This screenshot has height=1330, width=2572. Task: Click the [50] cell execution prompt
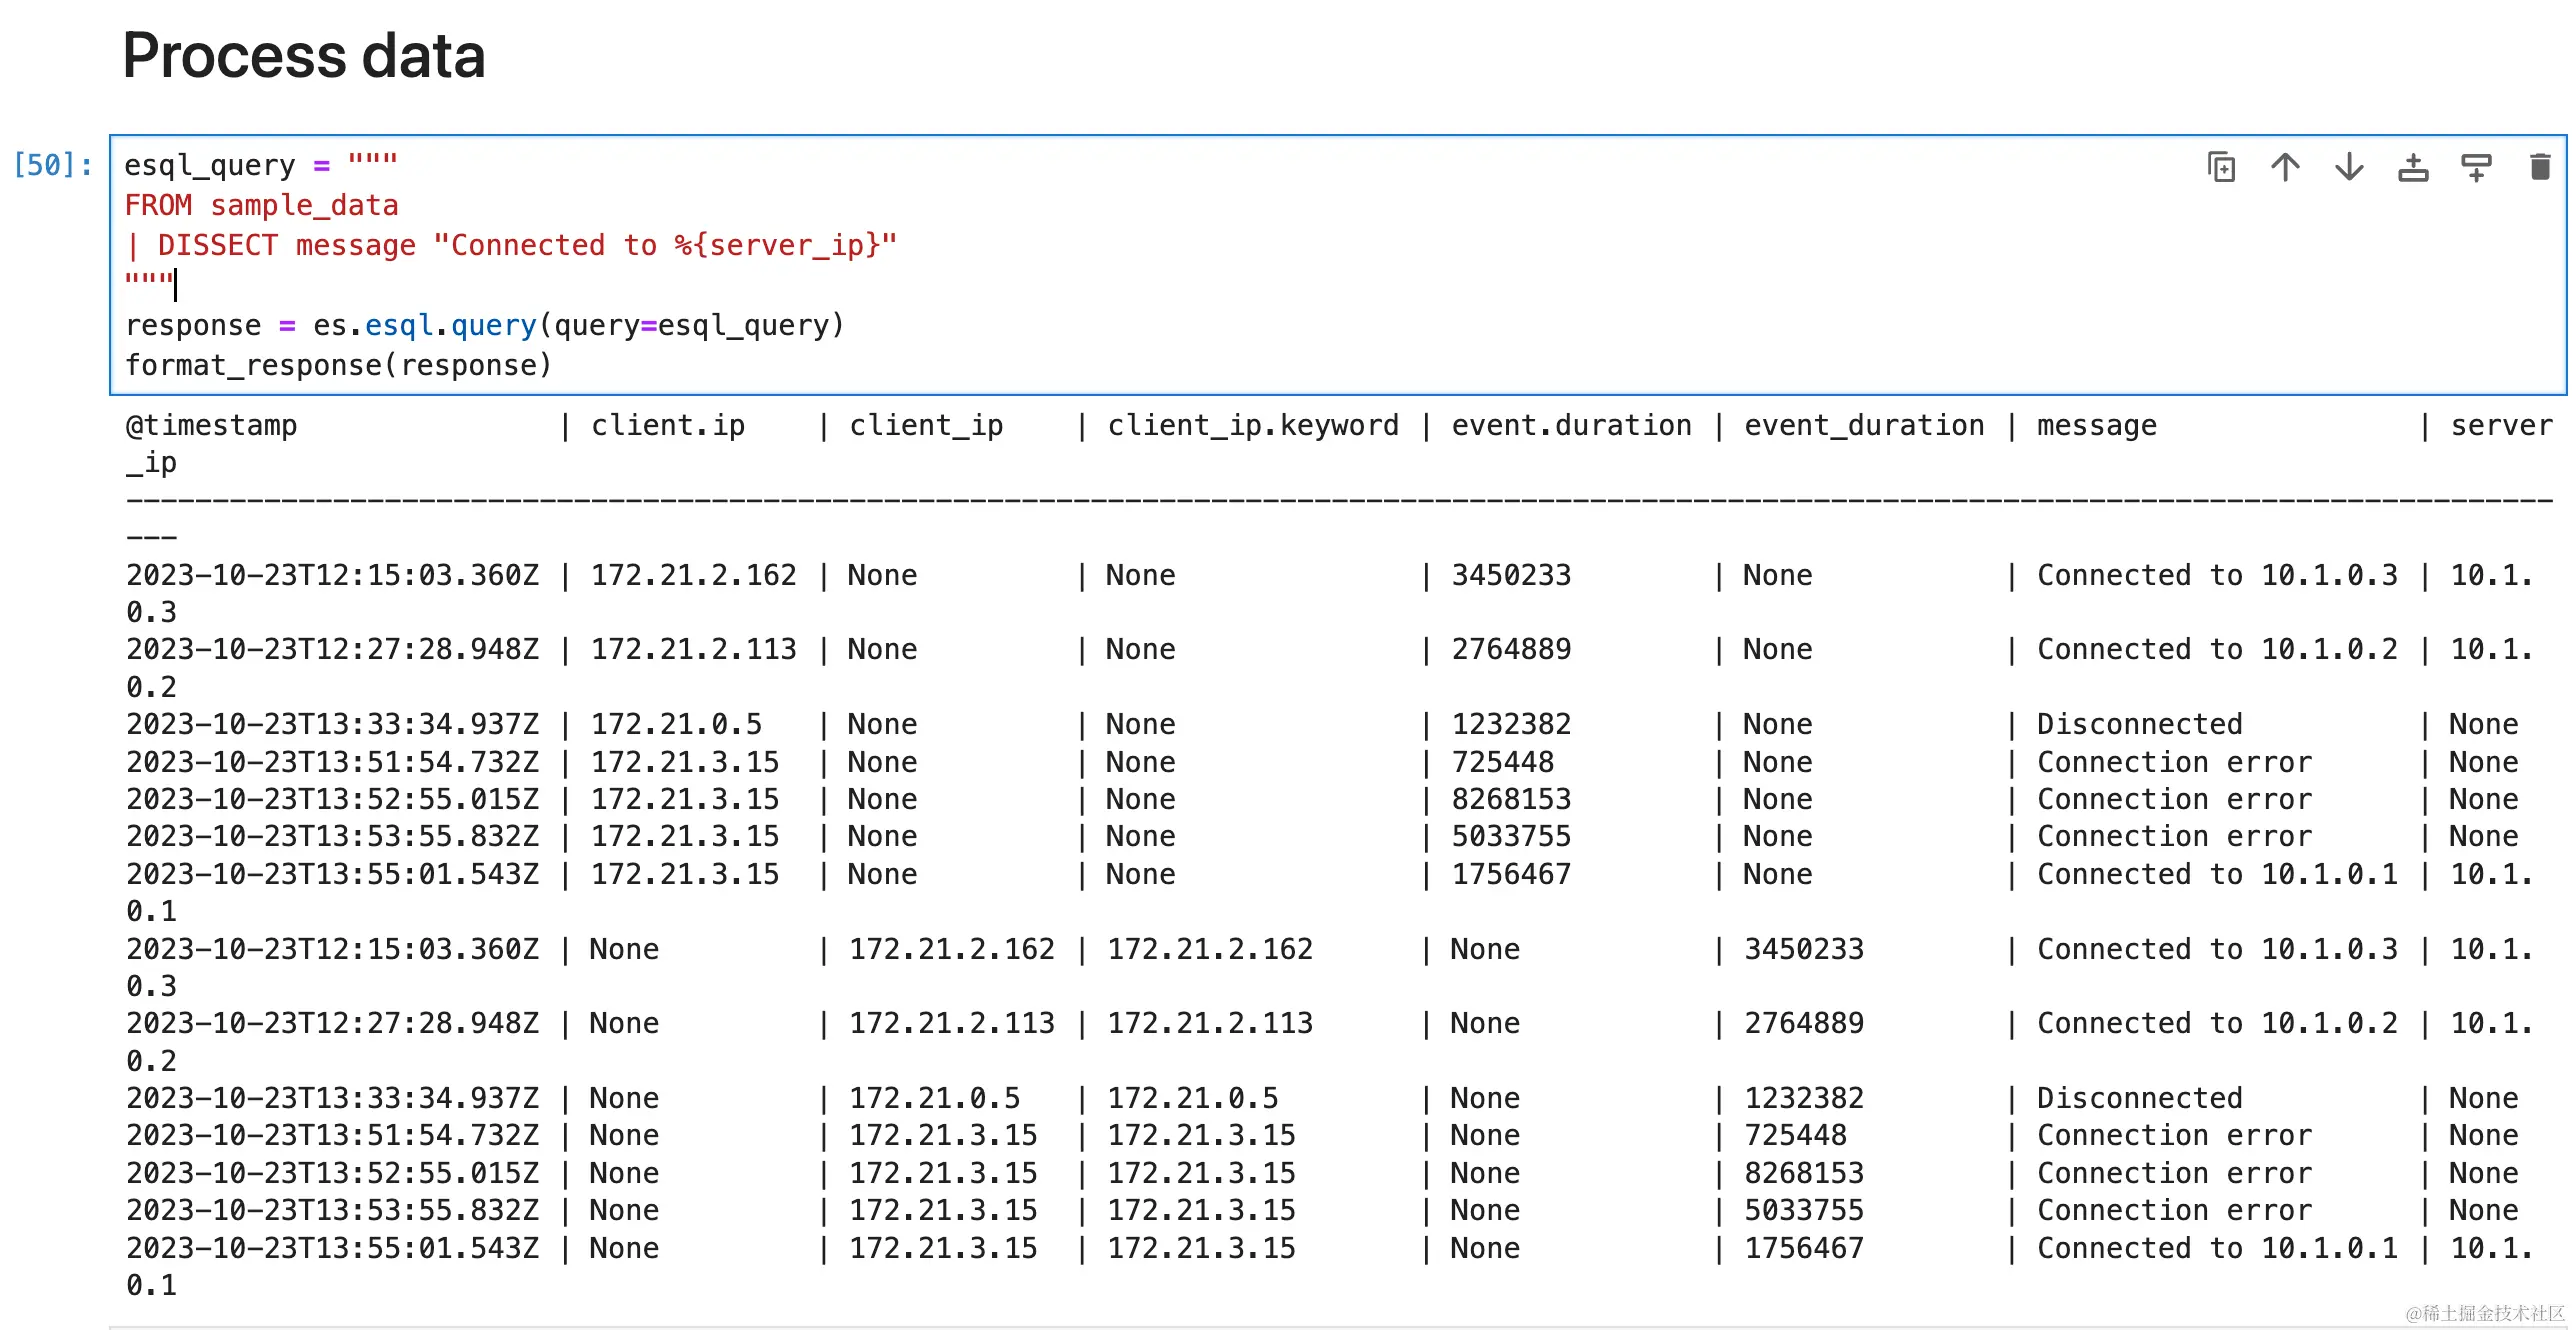pyautogui.click(x=53, y=165)
